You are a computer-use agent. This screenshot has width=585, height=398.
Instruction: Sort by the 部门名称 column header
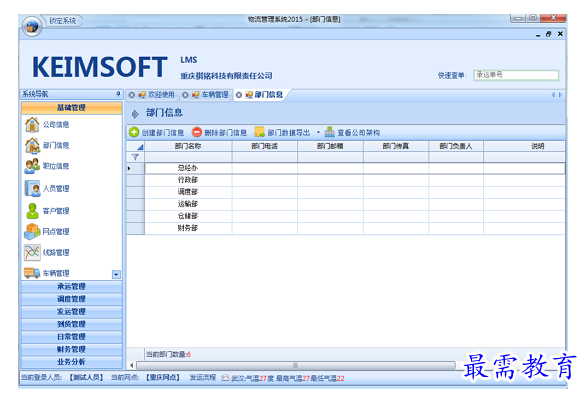coord(188,146)
